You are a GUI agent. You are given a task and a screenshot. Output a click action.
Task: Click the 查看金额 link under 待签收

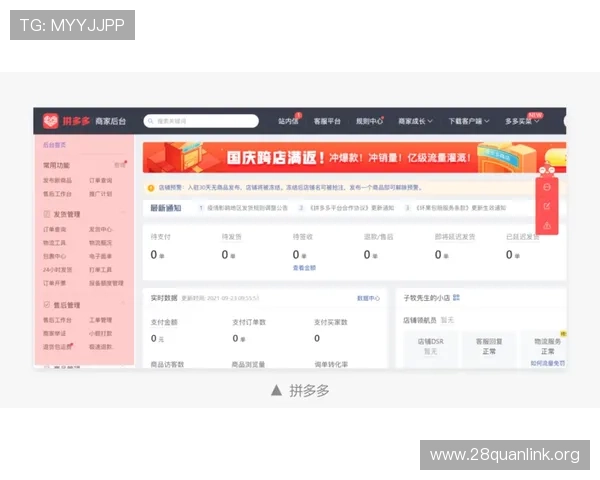click(x=304, y=268)
